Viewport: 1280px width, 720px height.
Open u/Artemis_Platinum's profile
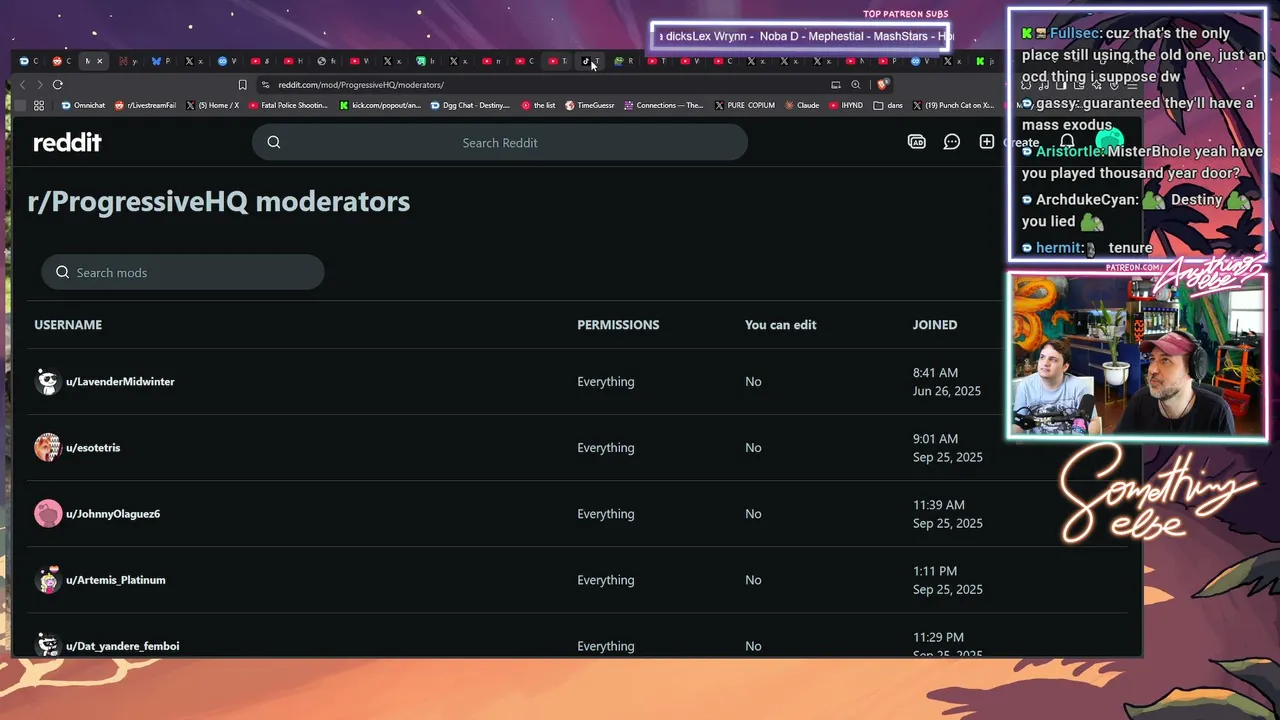[116, 579]
